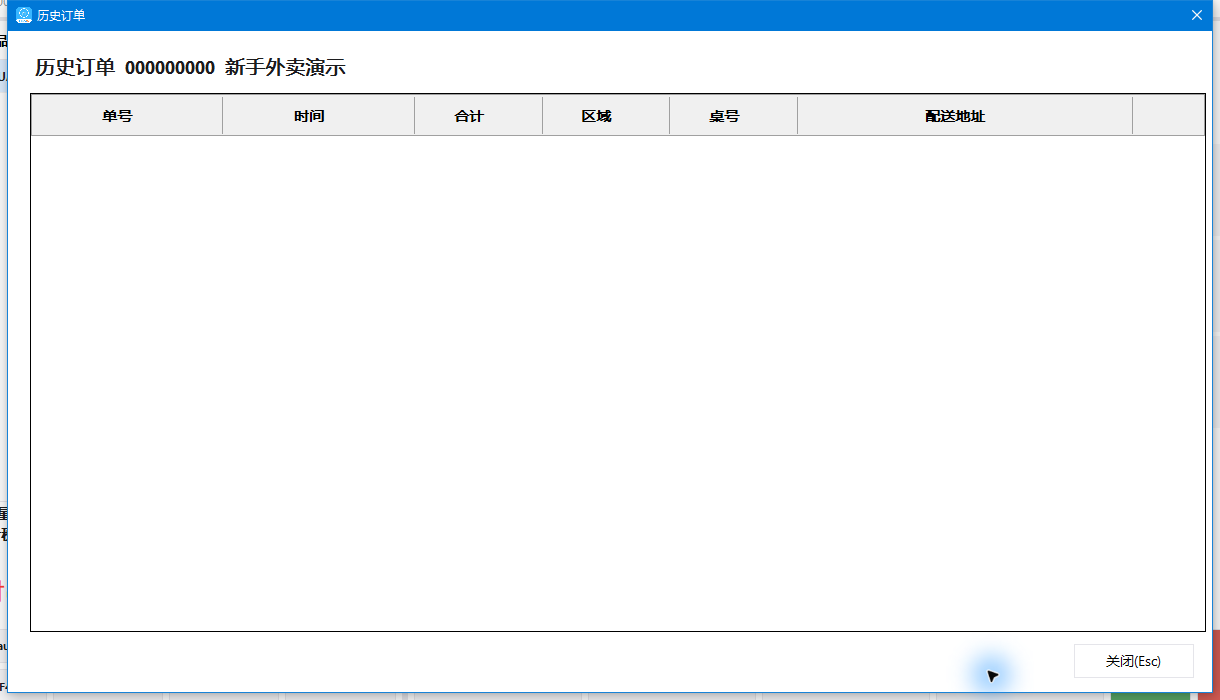Sort by the 时间 column header
1220x700 pixels.
(x=319, y=116)
